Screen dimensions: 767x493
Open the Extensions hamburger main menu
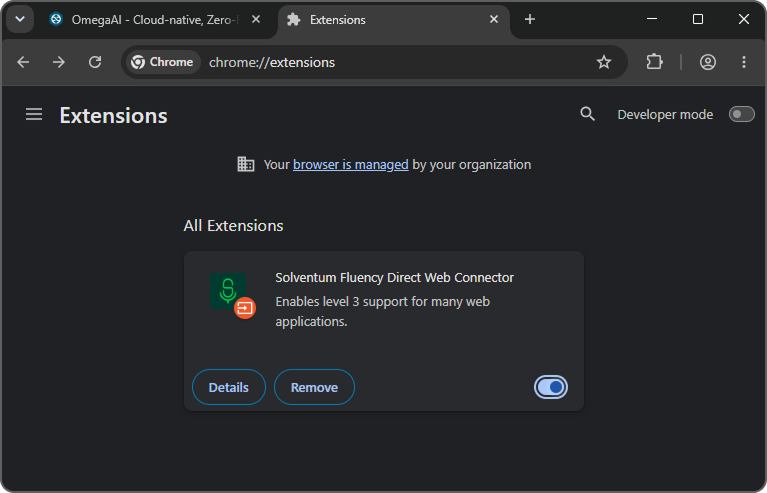tap(34, 114)
